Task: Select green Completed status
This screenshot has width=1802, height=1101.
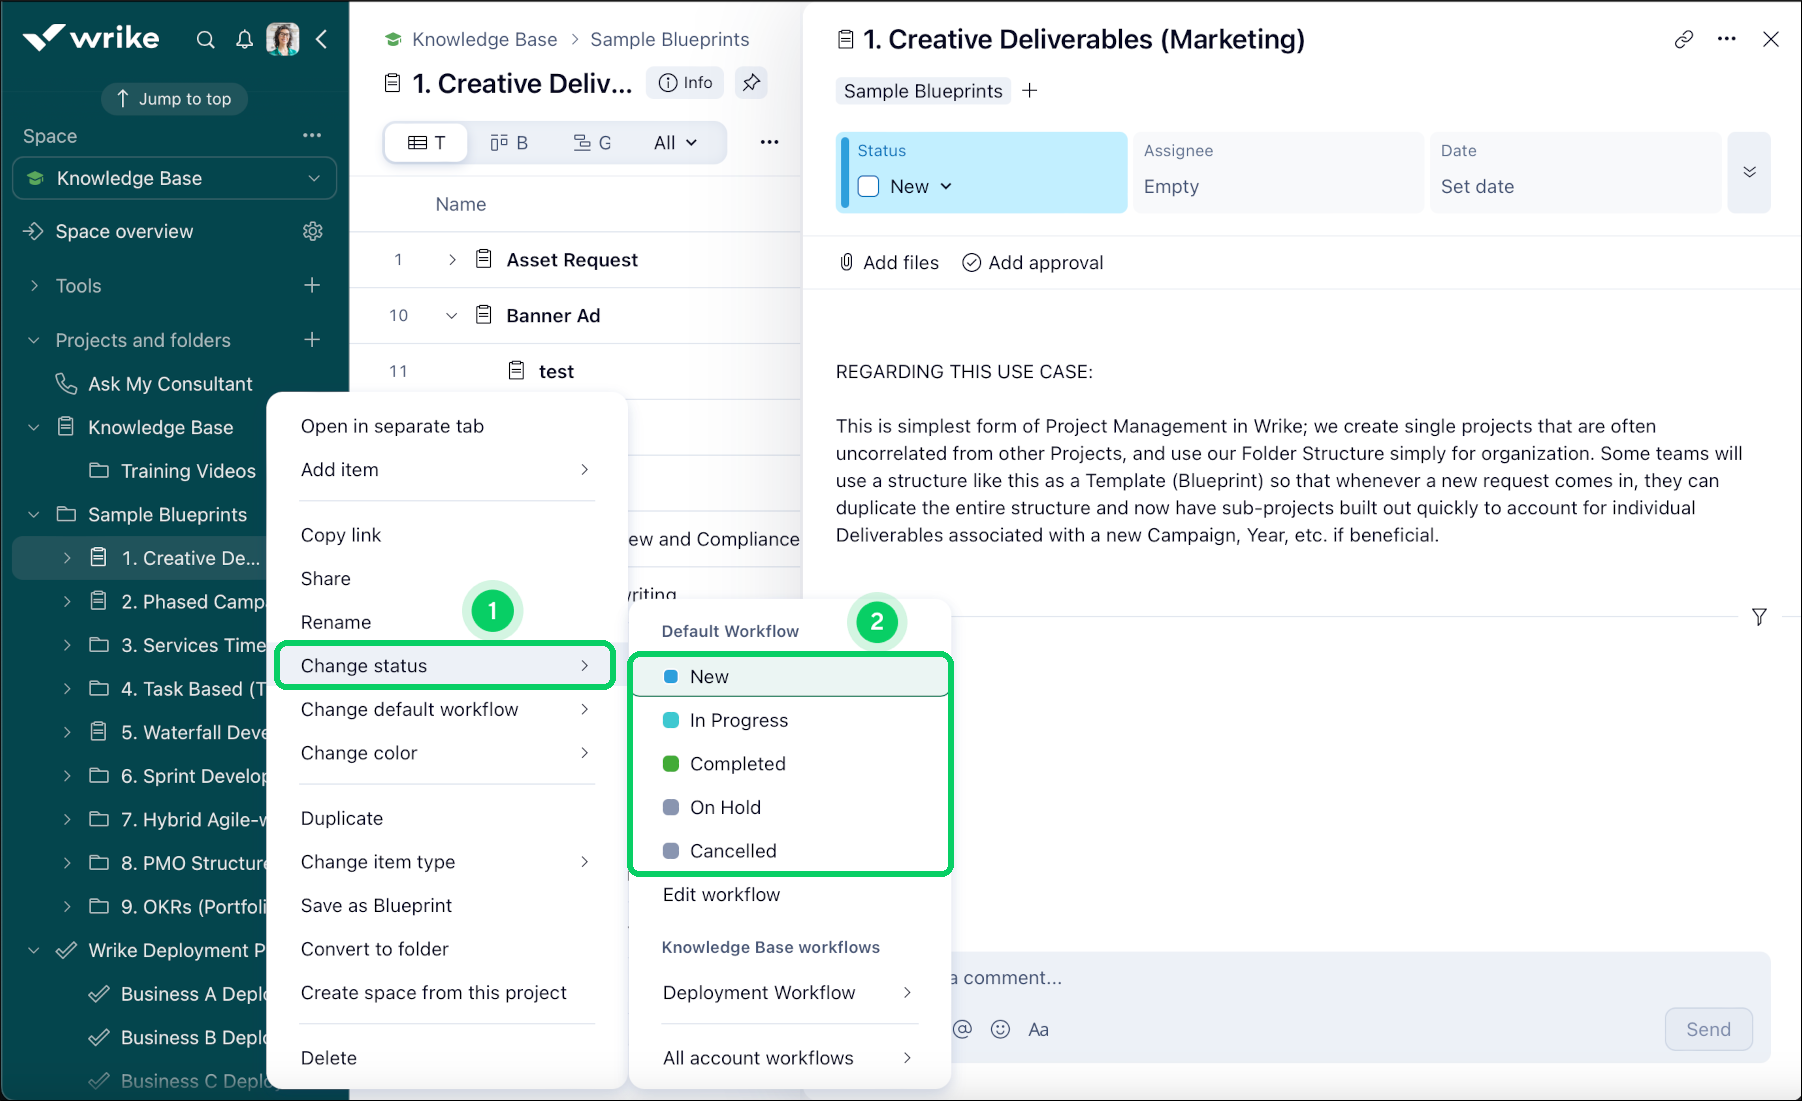Action: pos(737,764)
